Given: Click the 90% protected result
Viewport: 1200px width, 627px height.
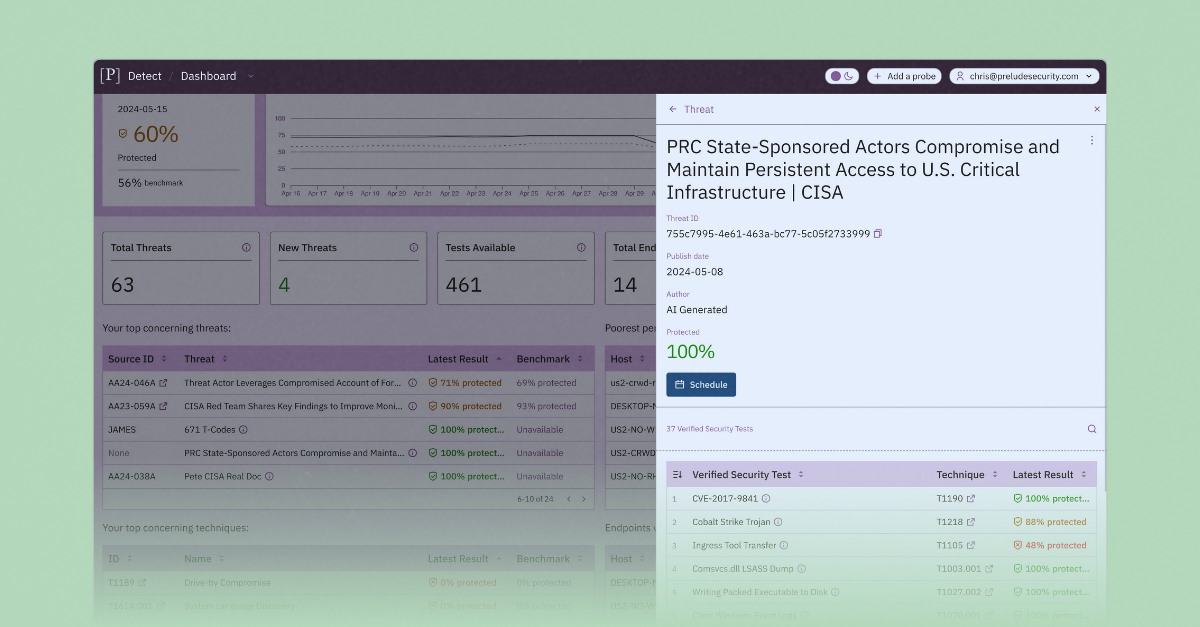Looking at the screenshot, I should click(x=465, y=406).
